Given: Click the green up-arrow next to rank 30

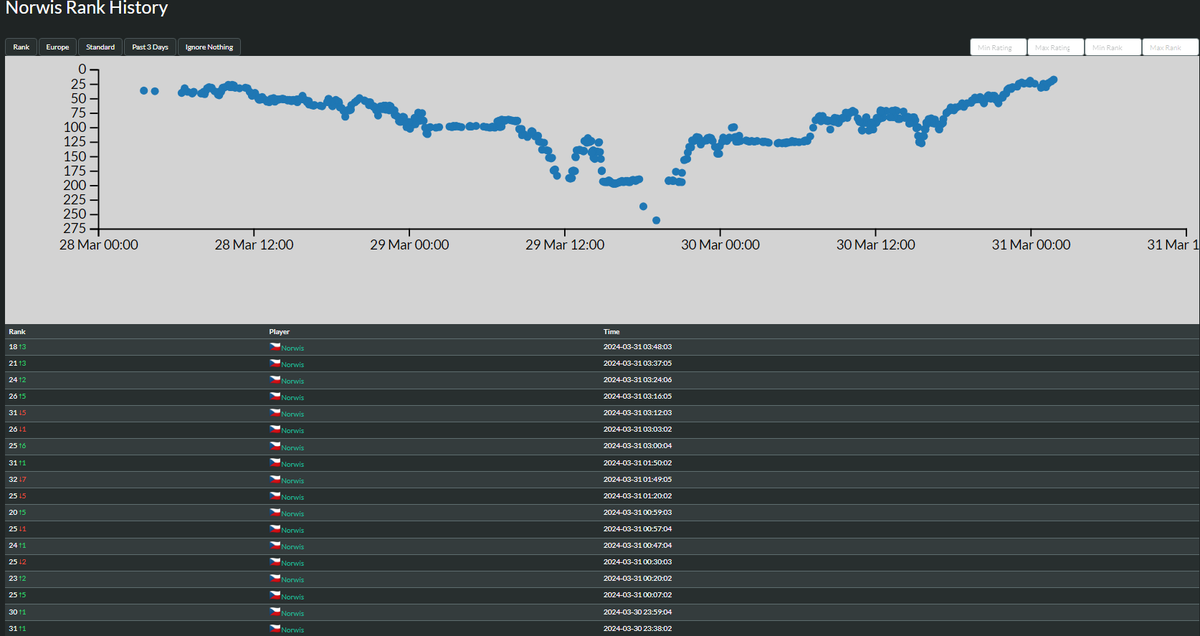Looking at the screenshot, I should tap(23, 613).
